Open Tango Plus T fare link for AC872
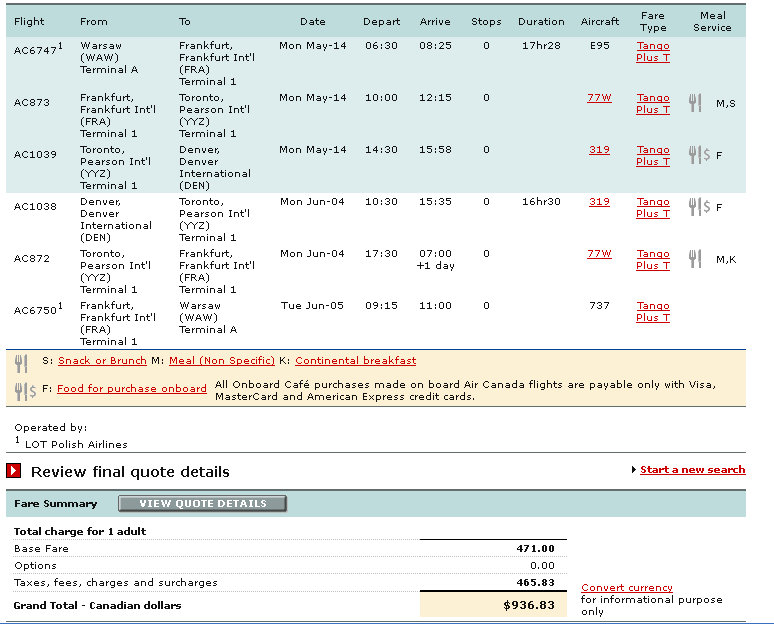The image size is (774, 624). 653,259
